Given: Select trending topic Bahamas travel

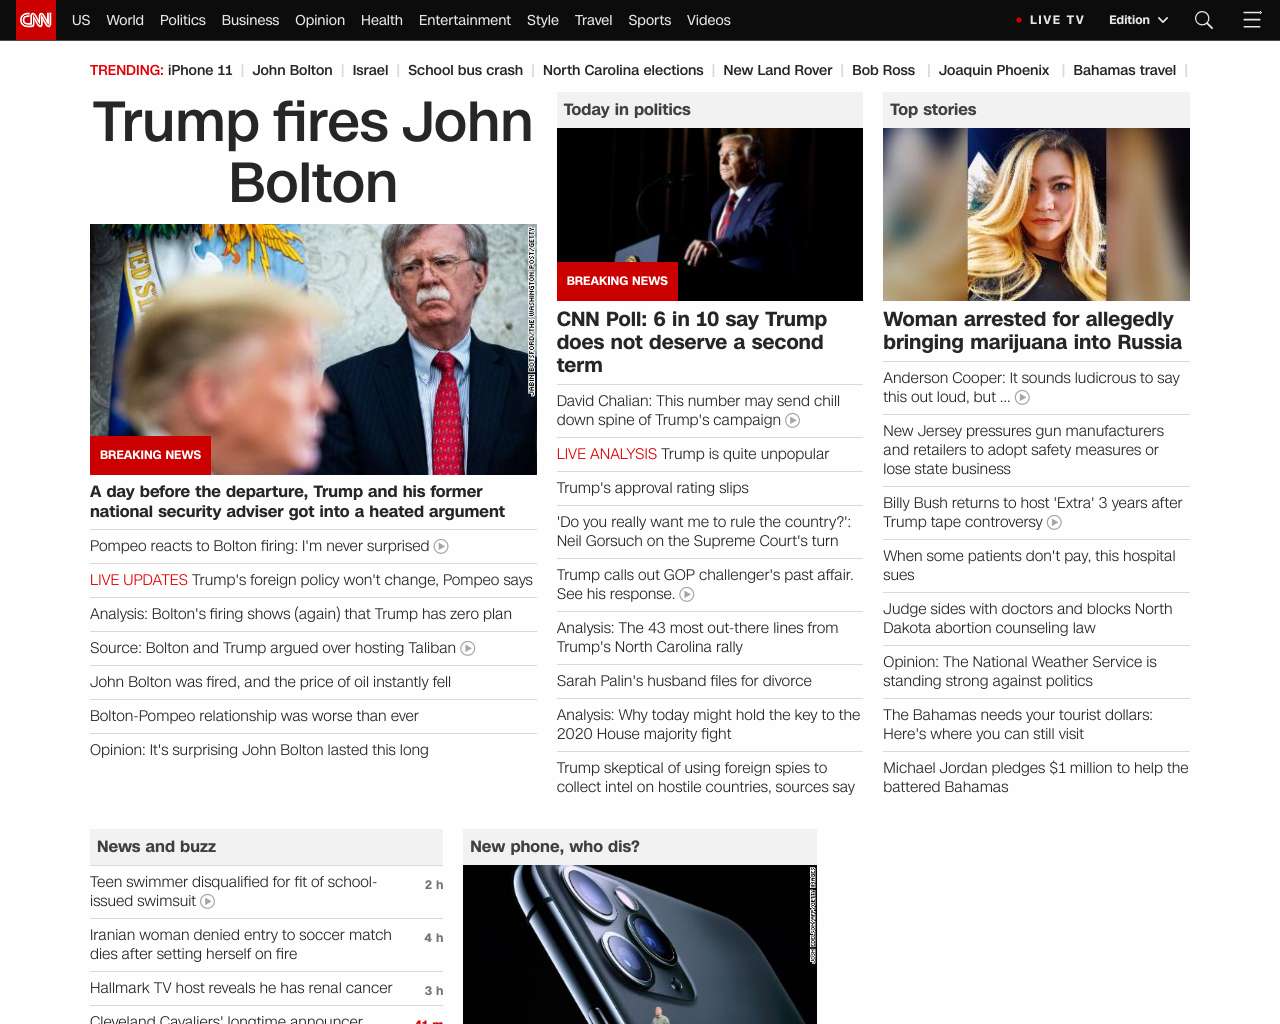Looking at the screenshot, I should coord(1124,70).
